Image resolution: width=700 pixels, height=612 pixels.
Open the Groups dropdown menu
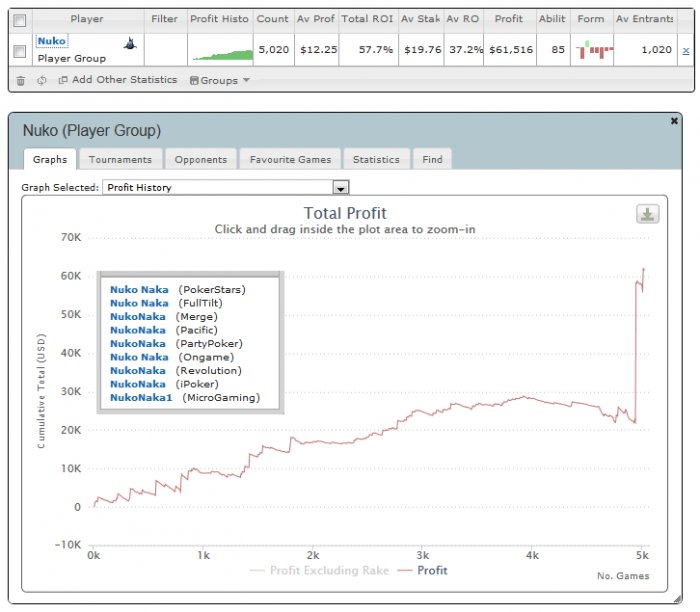click(220, 80)
